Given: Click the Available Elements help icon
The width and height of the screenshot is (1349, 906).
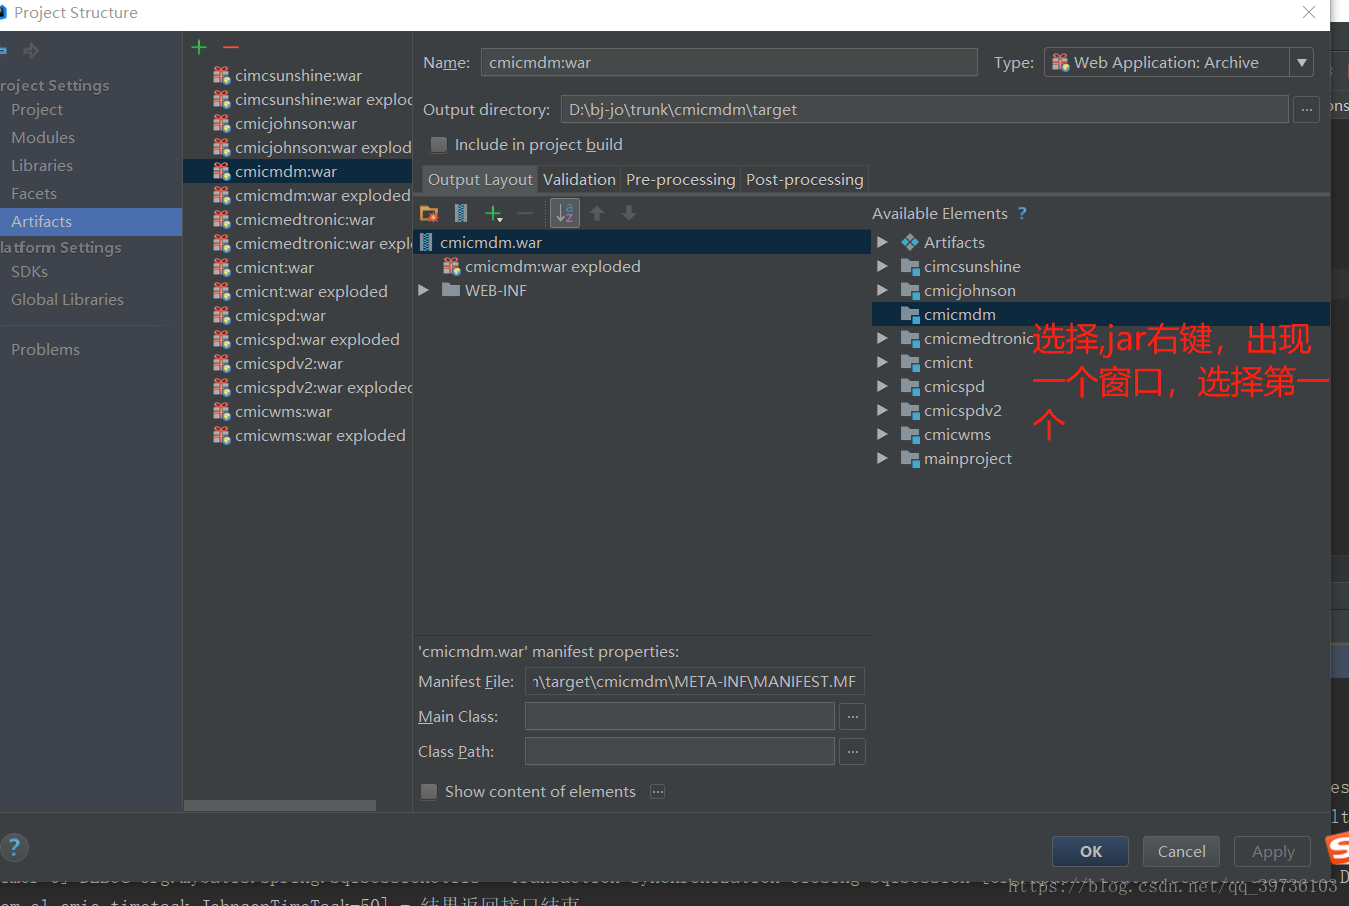Looking at the screenshot, I should (x=1022, y=213).
